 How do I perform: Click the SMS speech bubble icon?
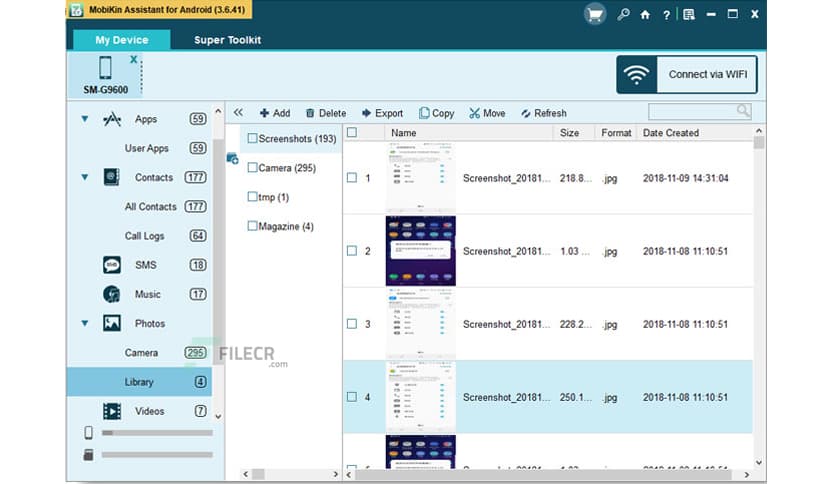click(x=112, y=265)
